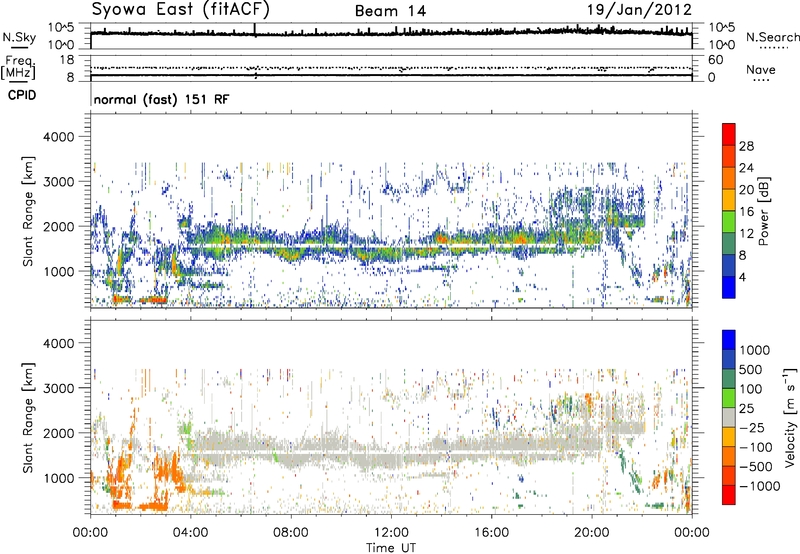800x554 pixels.
Task: Click the '2000' tick on the power panel
Action: [x=58, y=226]
